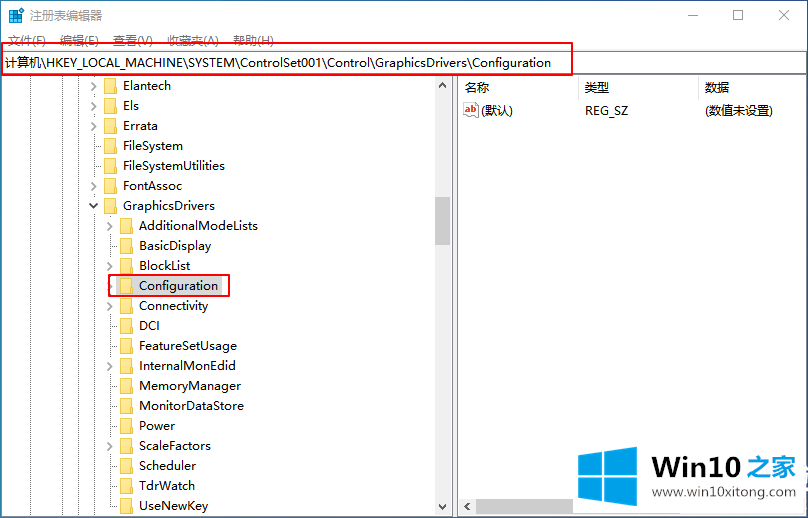
Task: Open the 收藏夹(A) menu
Action: coord(193,40)
